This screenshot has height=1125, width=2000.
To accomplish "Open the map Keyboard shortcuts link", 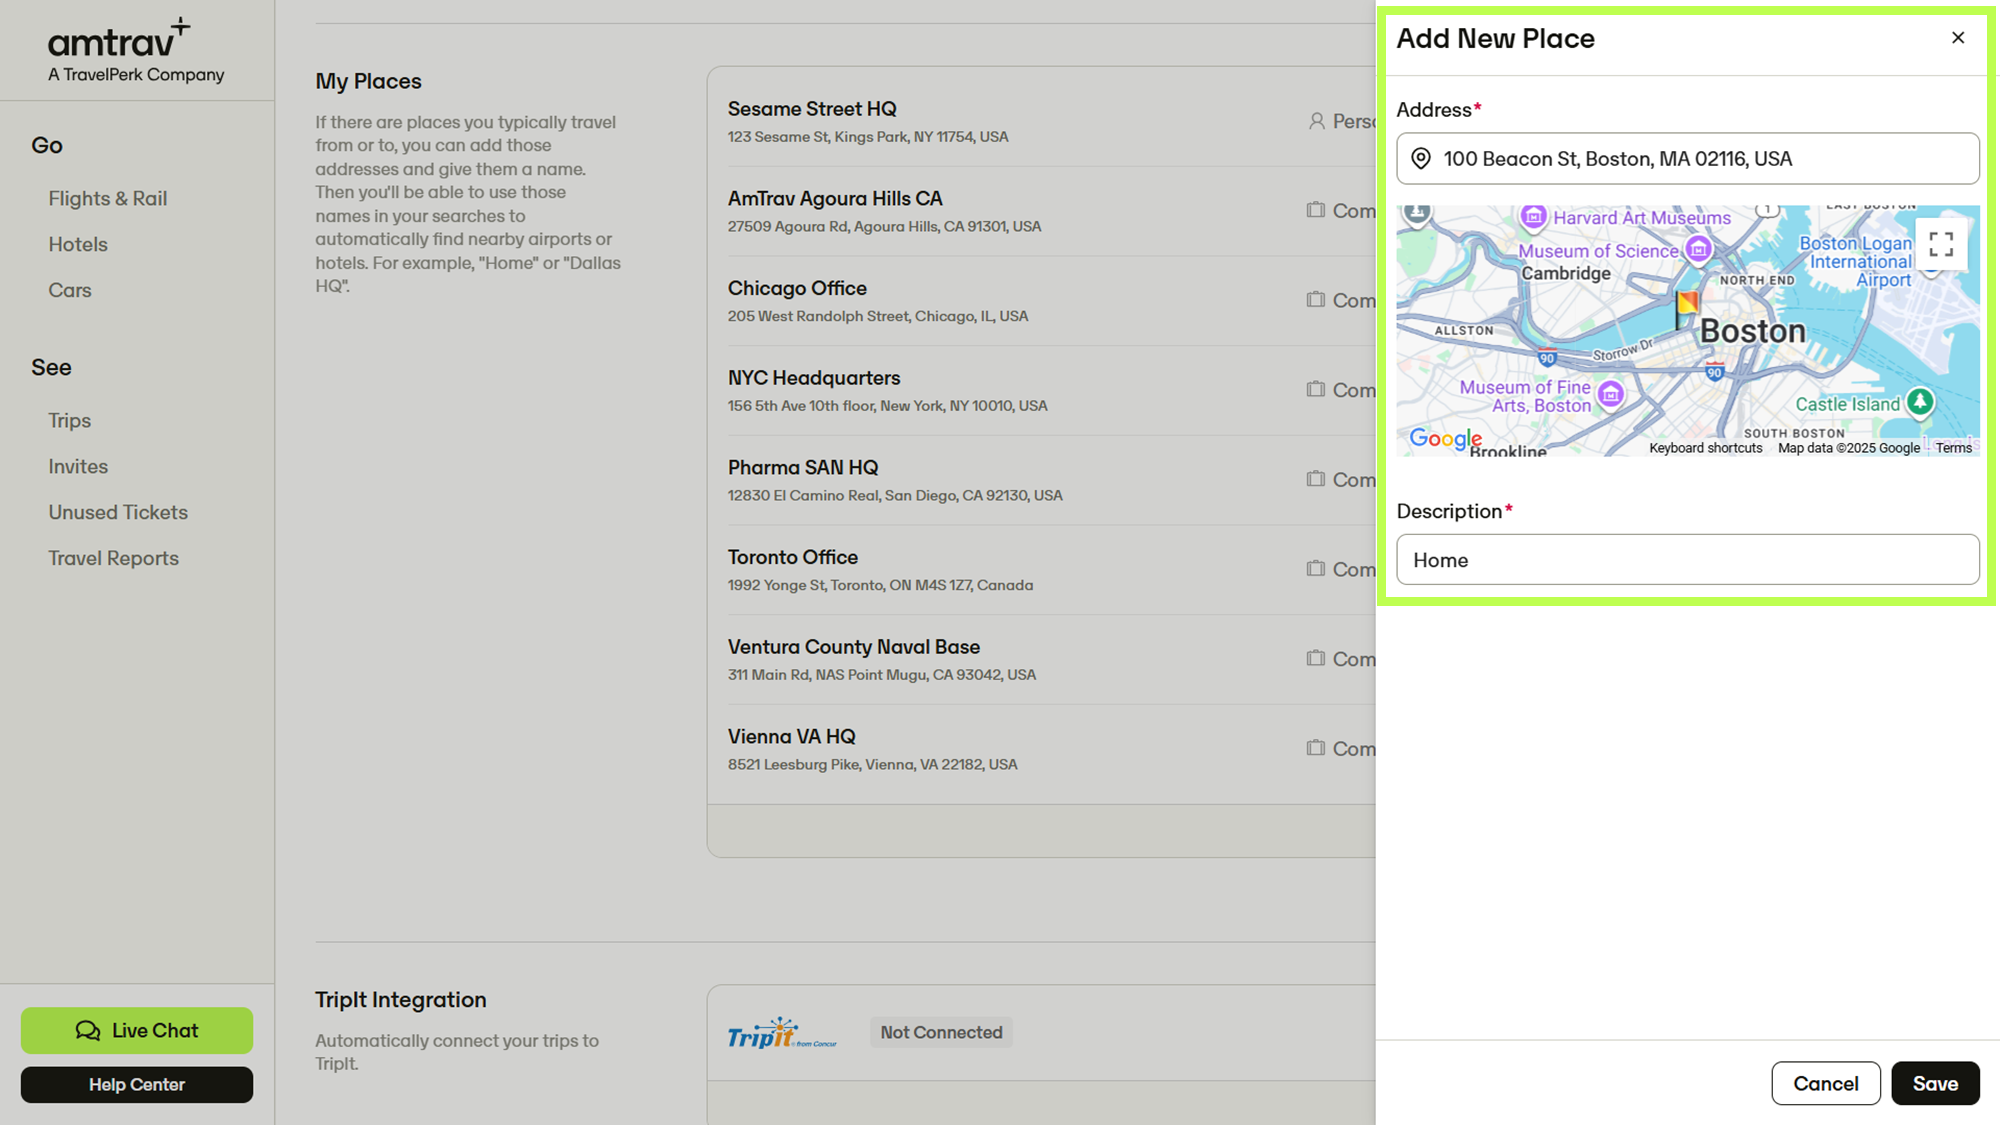I will coord(1705,448).
